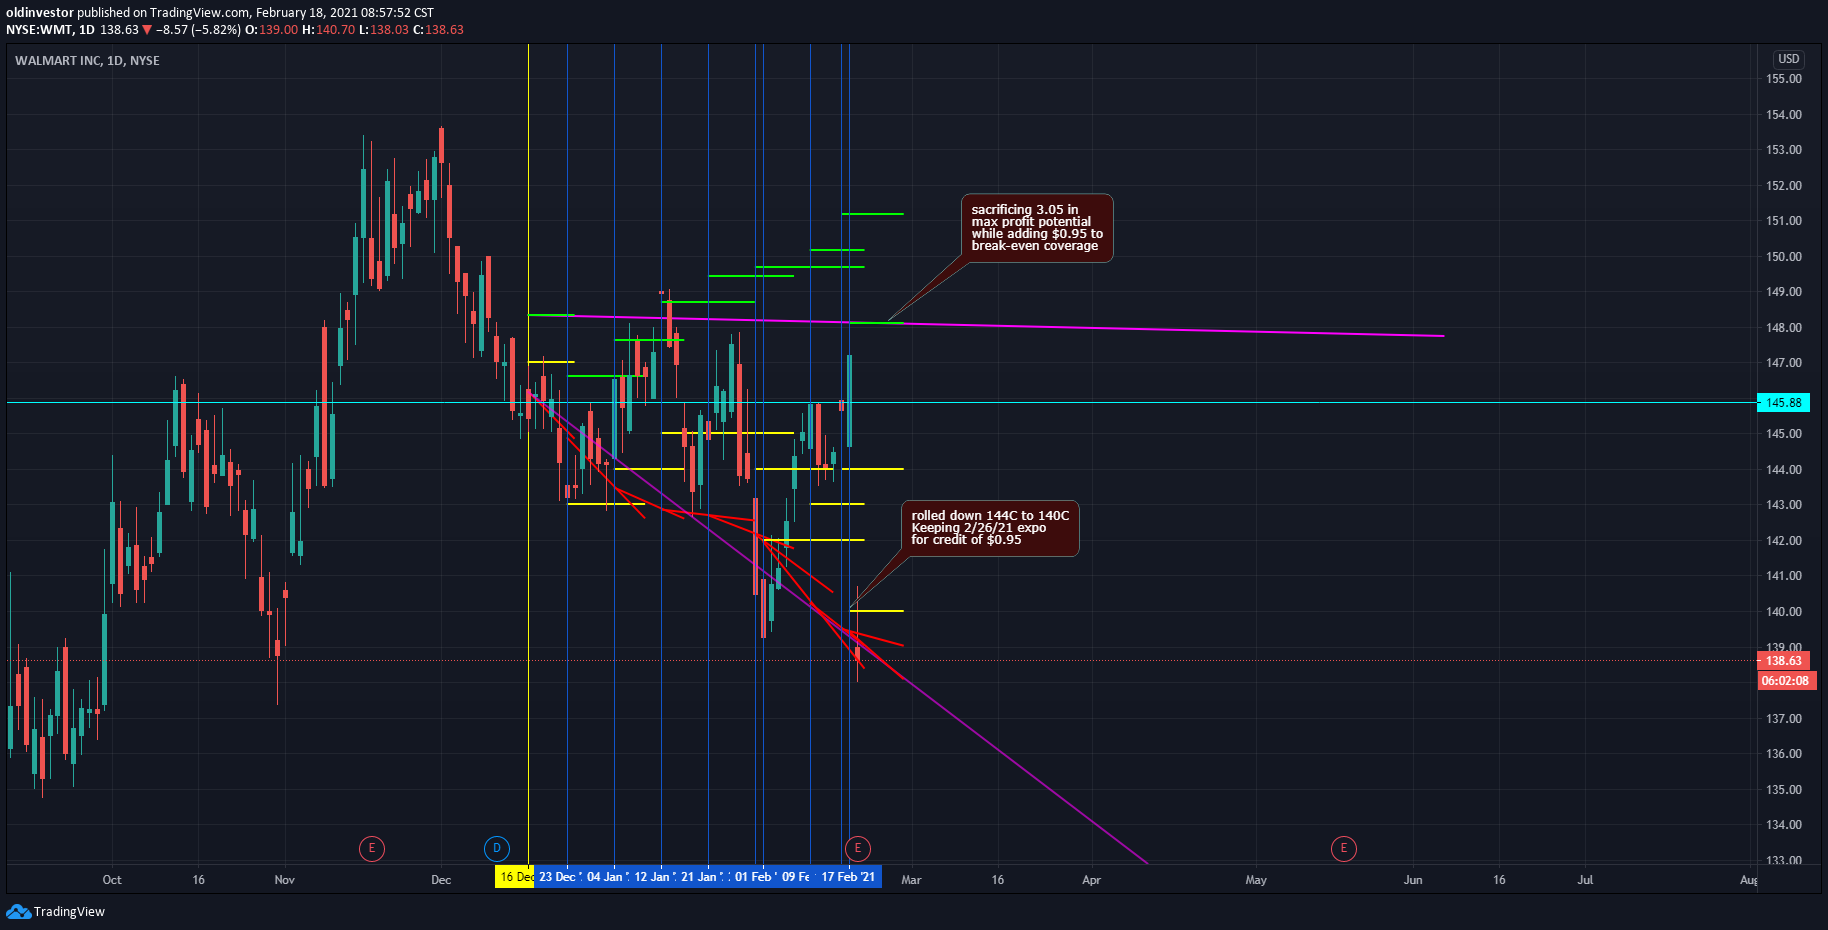Click the O:139.00 open value in header

point(272,30)
